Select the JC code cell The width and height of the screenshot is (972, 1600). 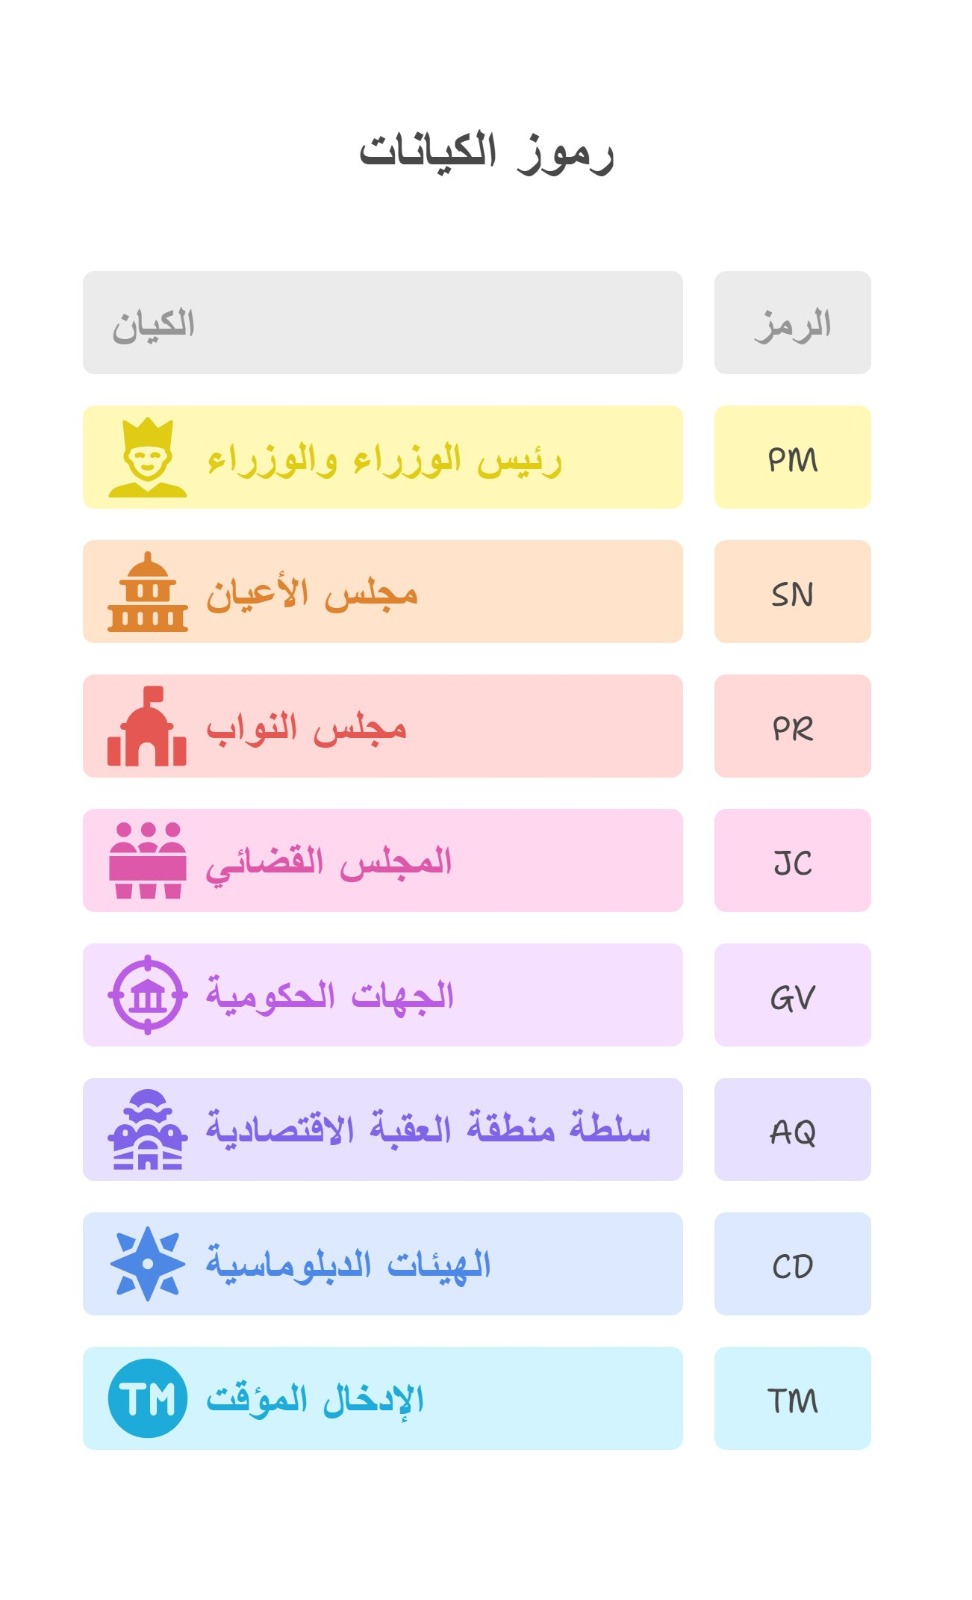tap(792, 861)
